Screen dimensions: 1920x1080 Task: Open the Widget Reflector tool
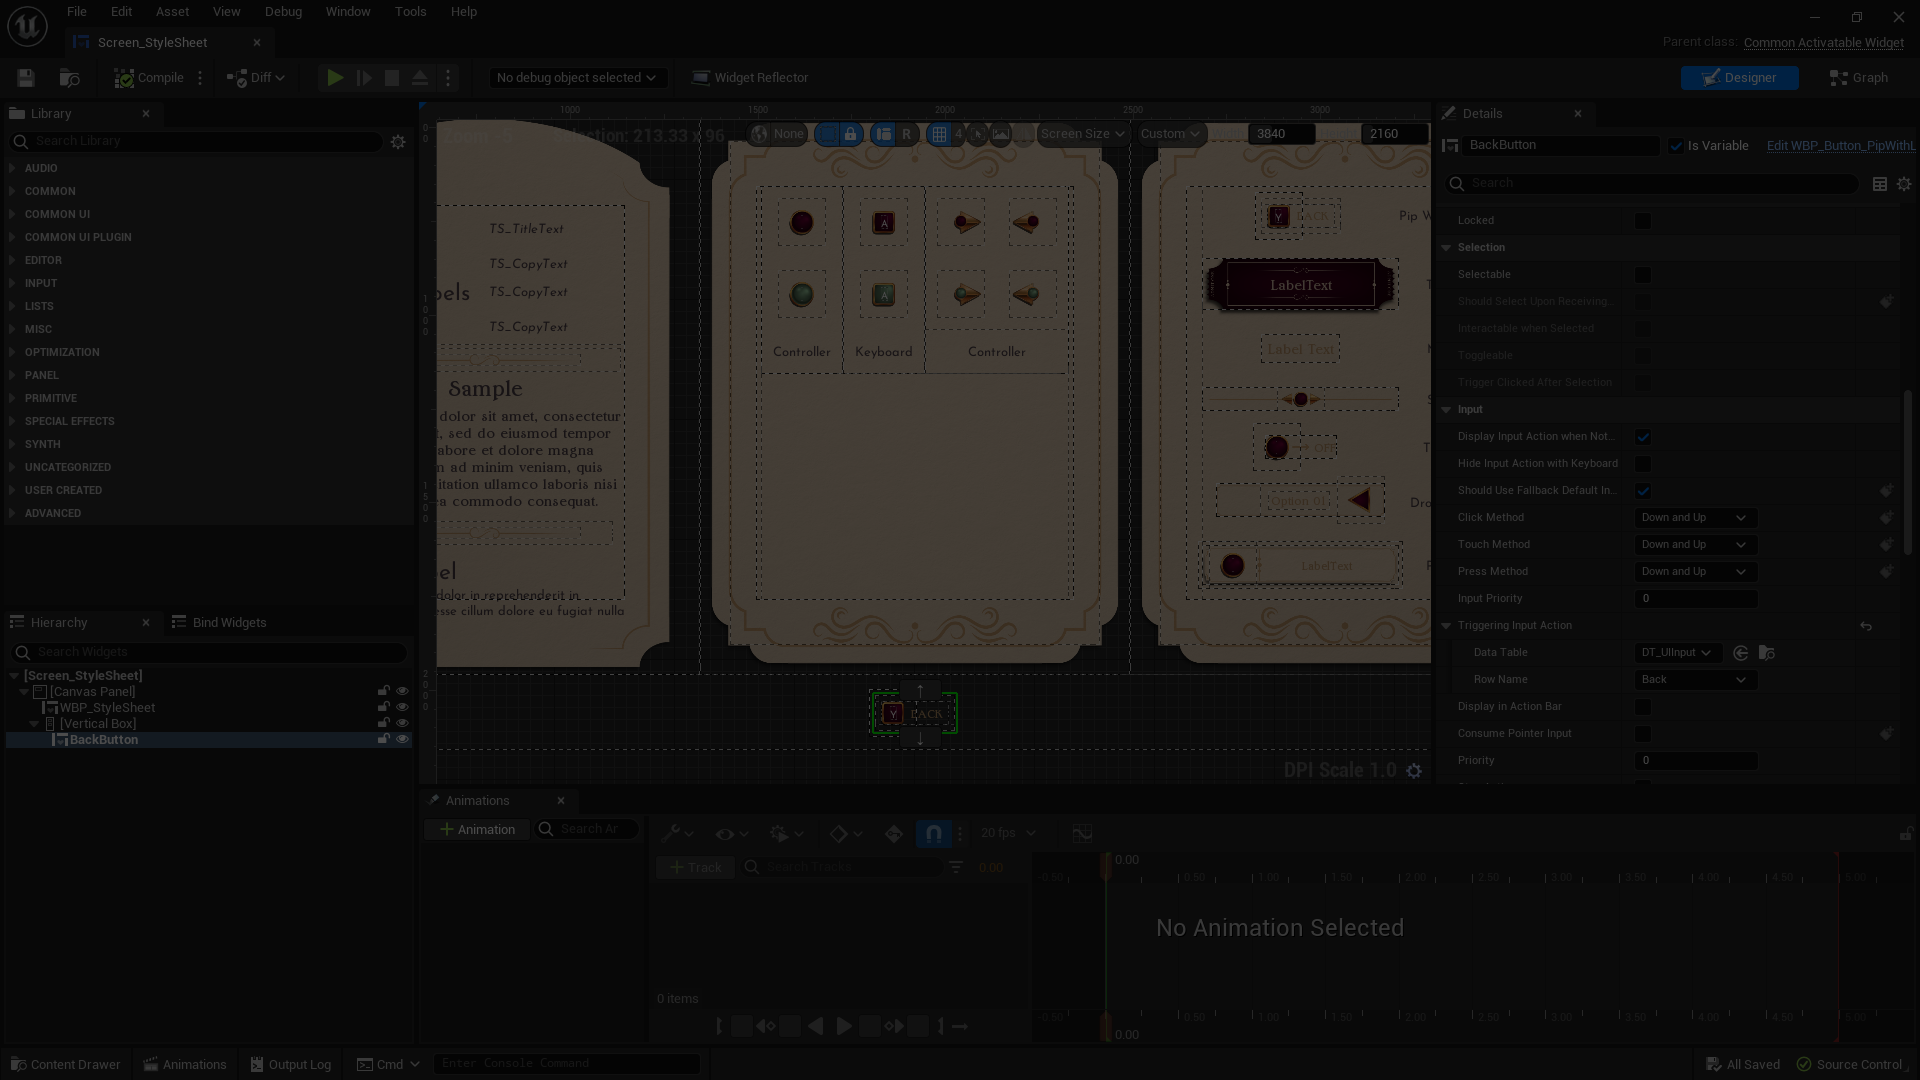[750, 78]
